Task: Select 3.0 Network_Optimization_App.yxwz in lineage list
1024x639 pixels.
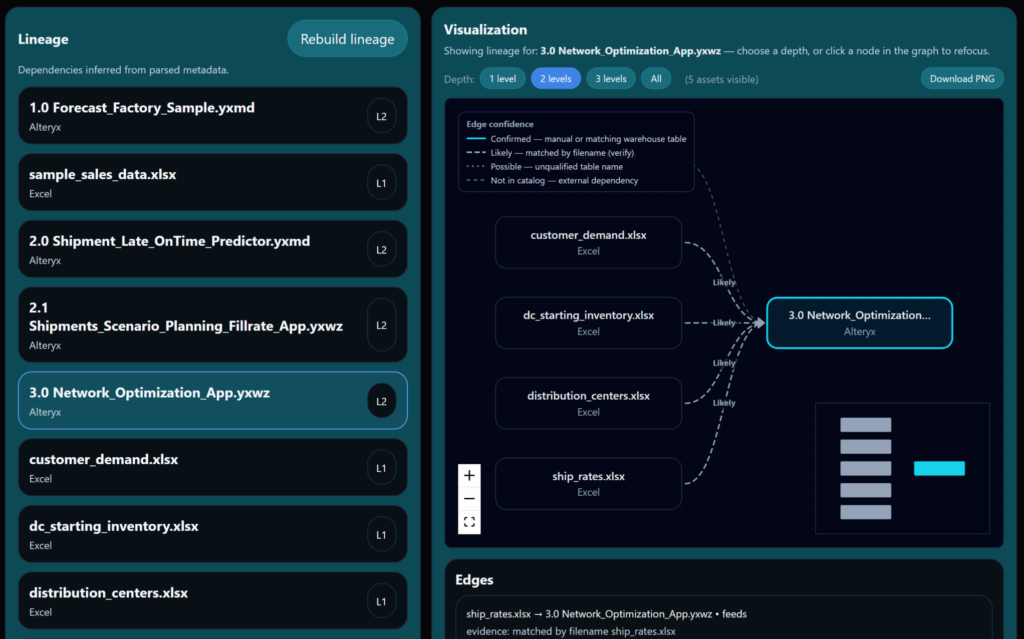Action: click(x=213, y=401)
